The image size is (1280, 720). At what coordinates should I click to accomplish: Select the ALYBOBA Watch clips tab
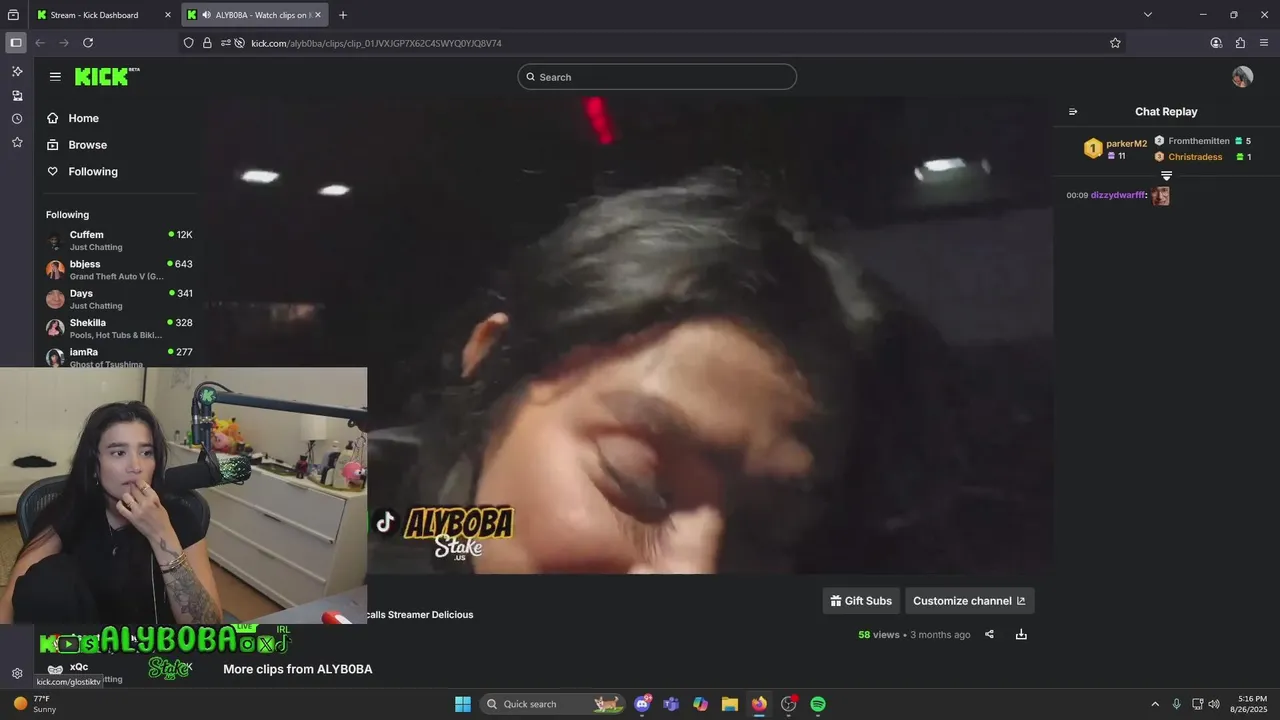(255, 15)
